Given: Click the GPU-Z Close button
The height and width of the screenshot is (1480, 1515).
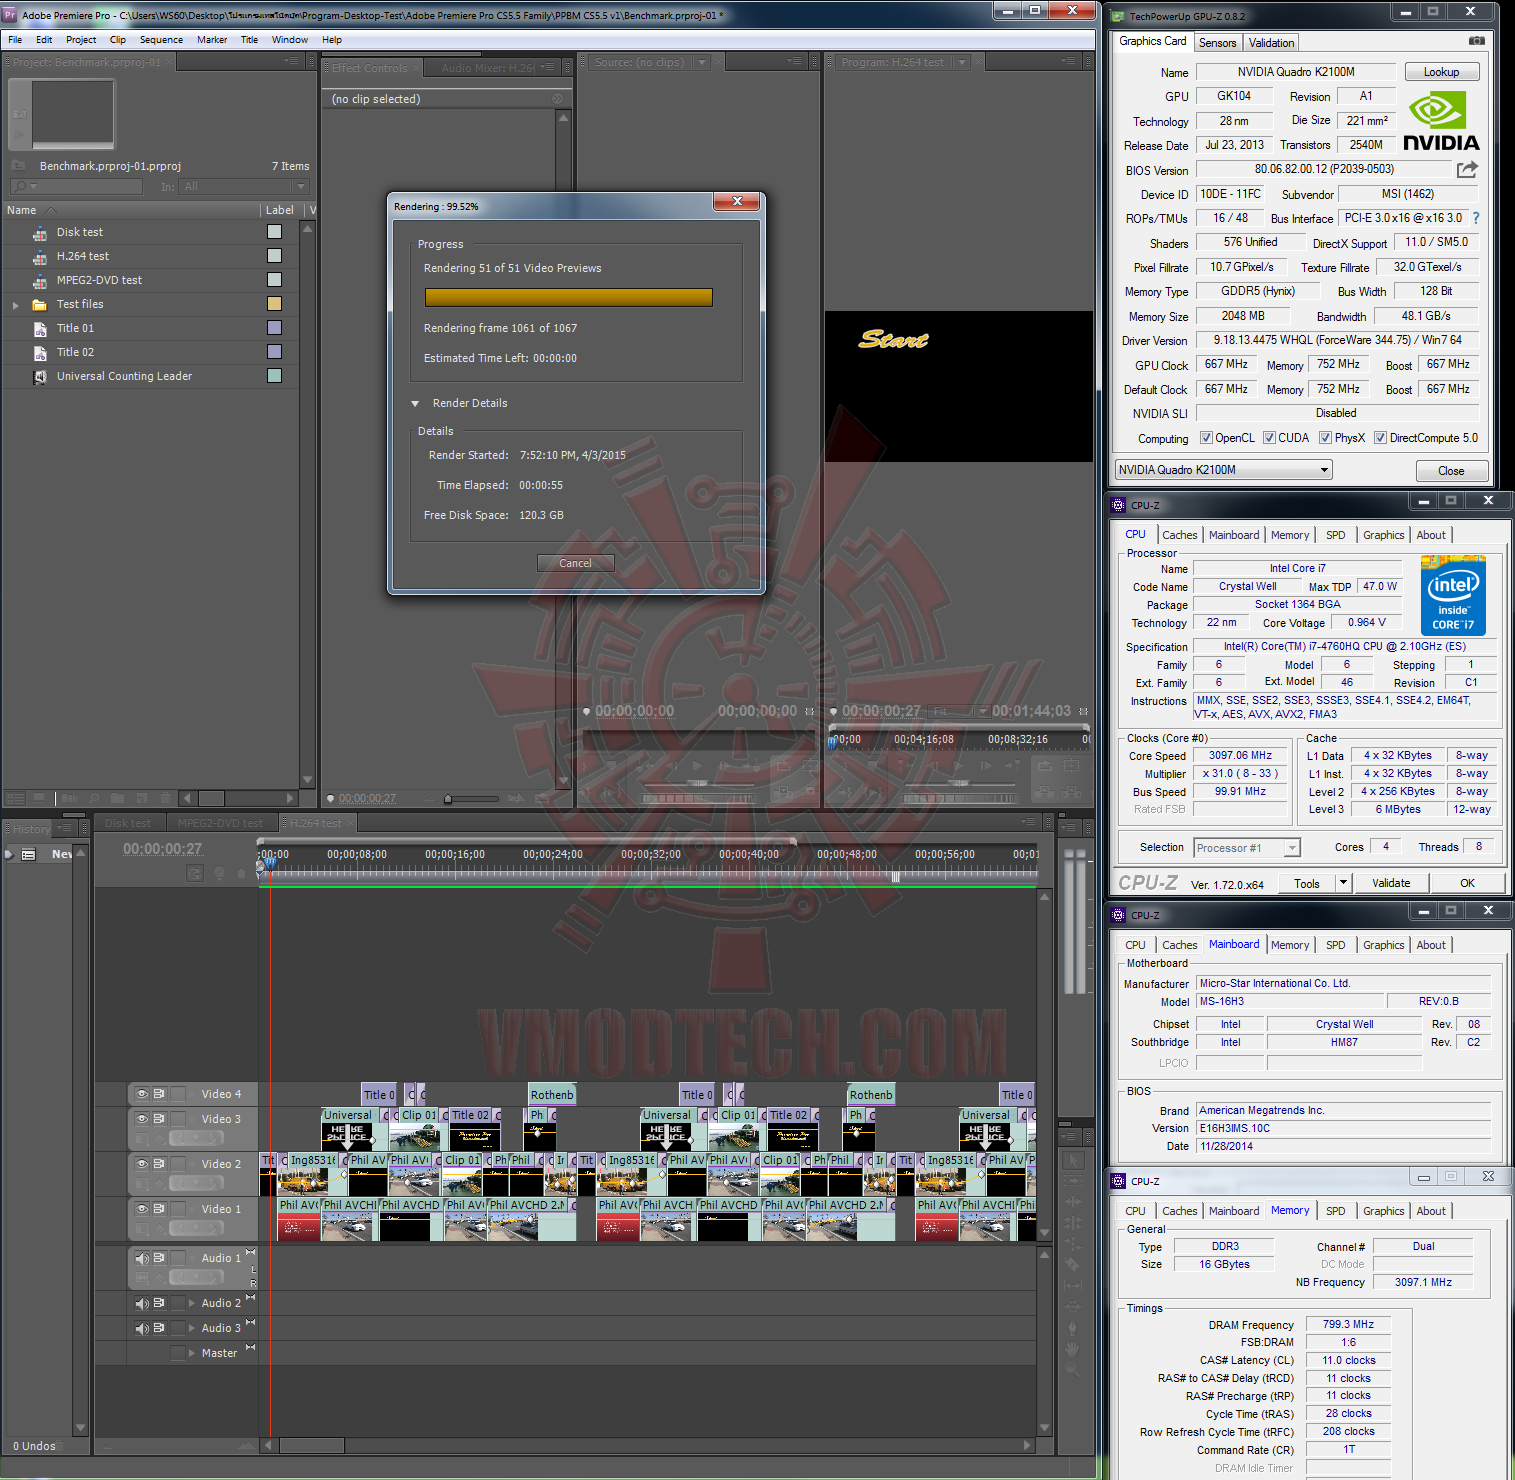Looking at the screenshot, I should (1451, 471).
